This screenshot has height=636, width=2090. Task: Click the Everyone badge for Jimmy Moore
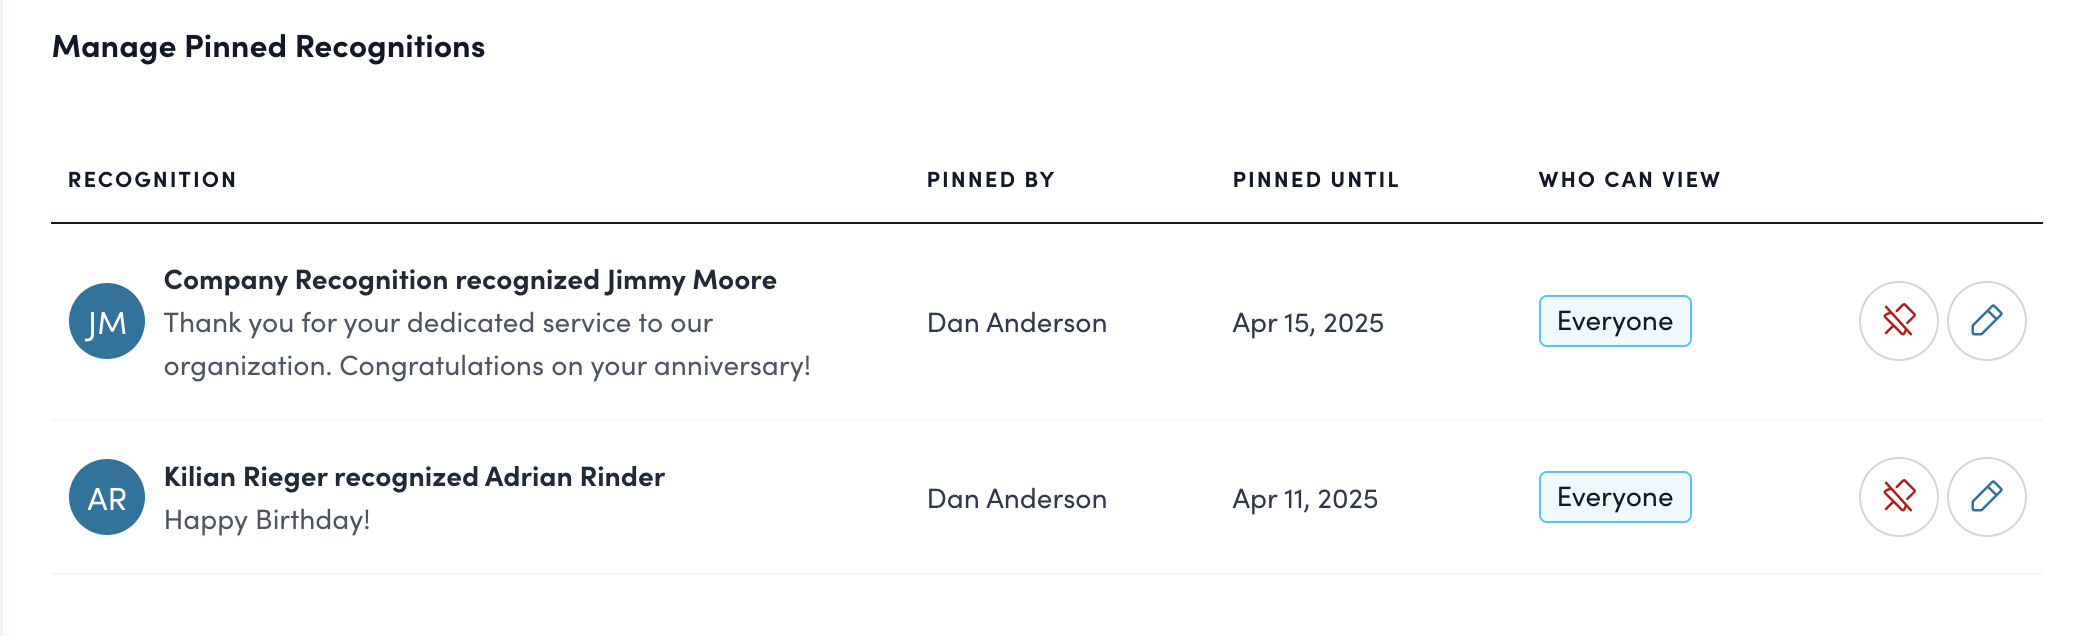point(1614,321)
